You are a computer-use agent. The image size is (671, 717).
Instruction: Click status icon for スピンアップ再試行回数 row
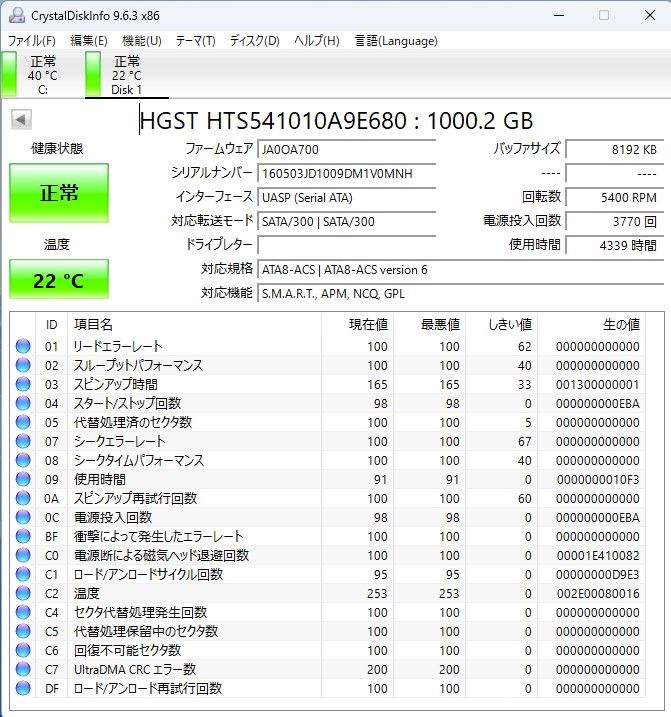click(x=23, y=498)
